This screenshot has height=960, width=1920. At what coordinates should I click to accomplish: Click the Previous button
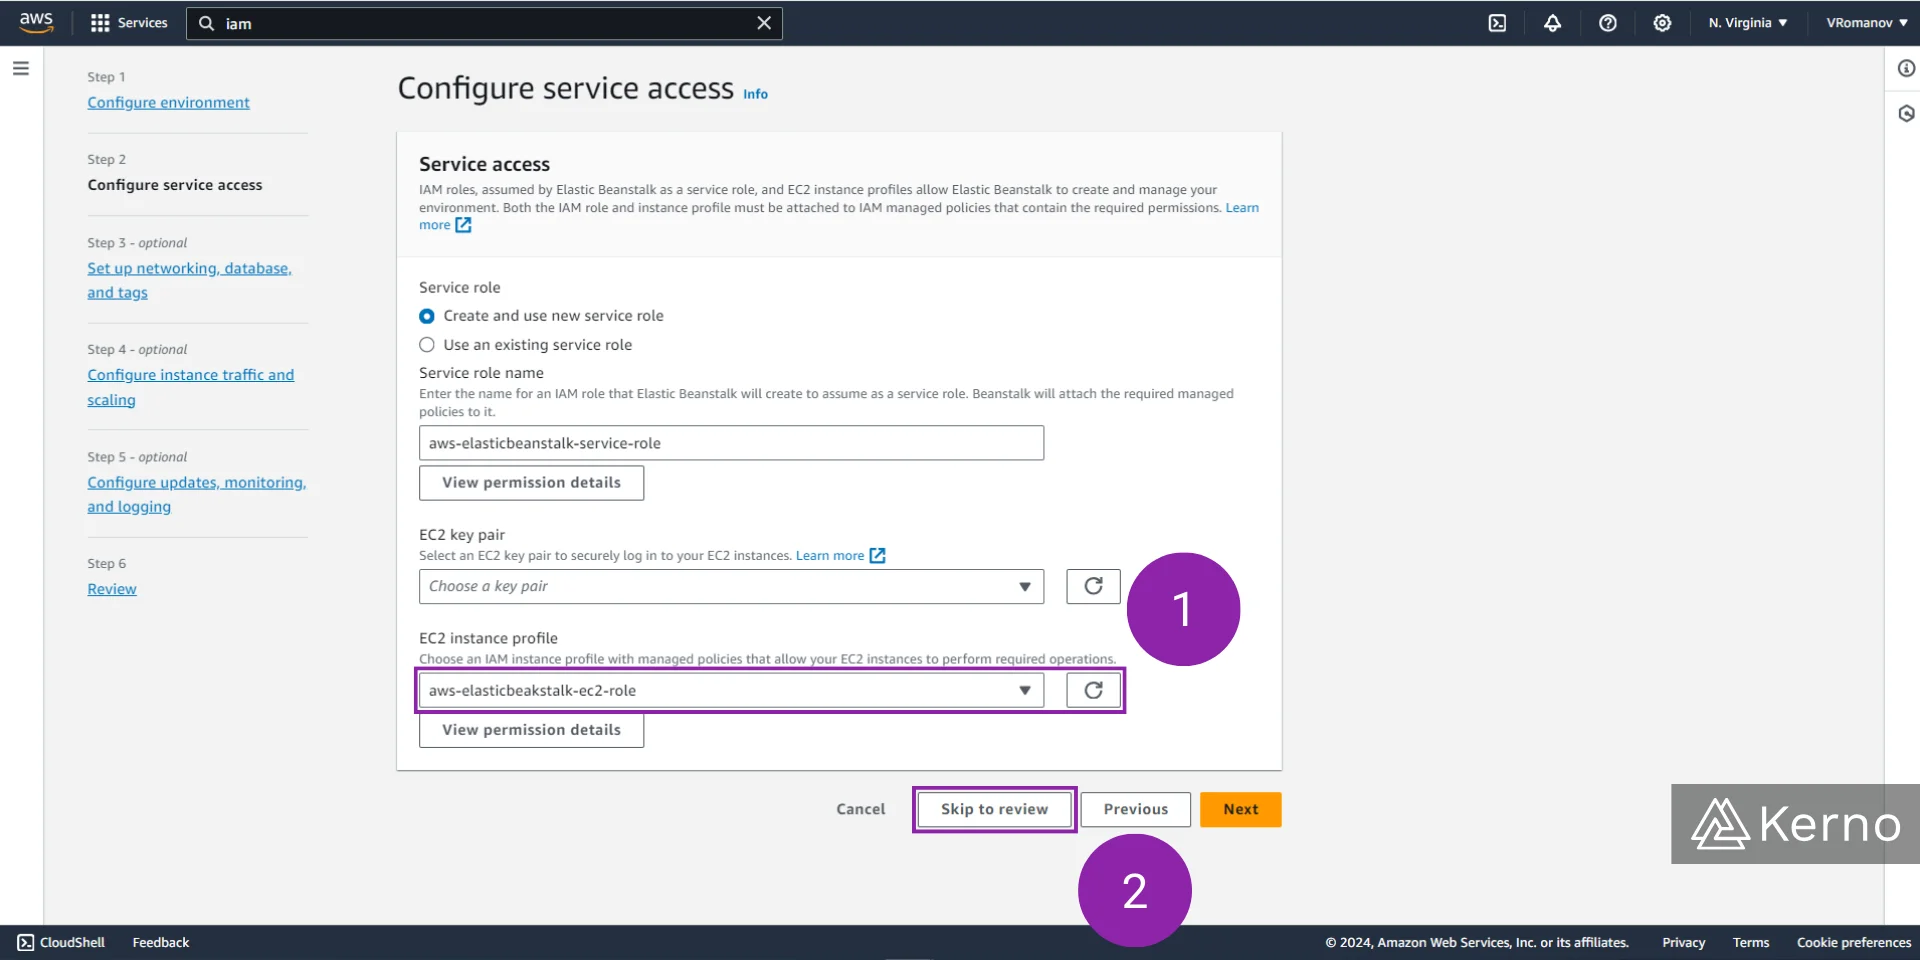point(1135,809)
